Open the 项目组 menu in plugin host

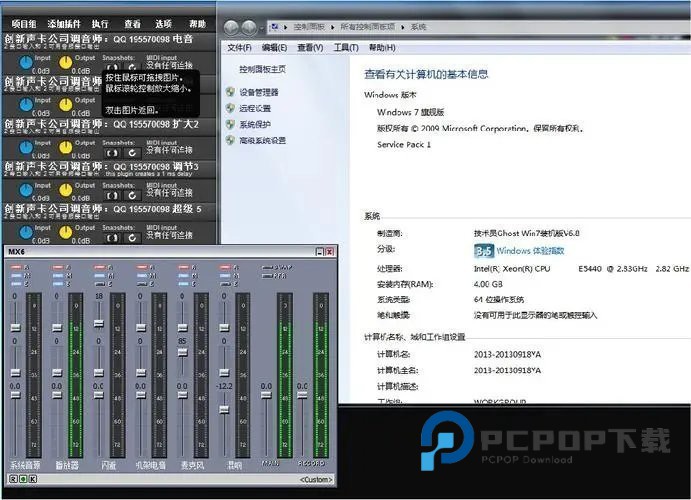pos(24,24)
